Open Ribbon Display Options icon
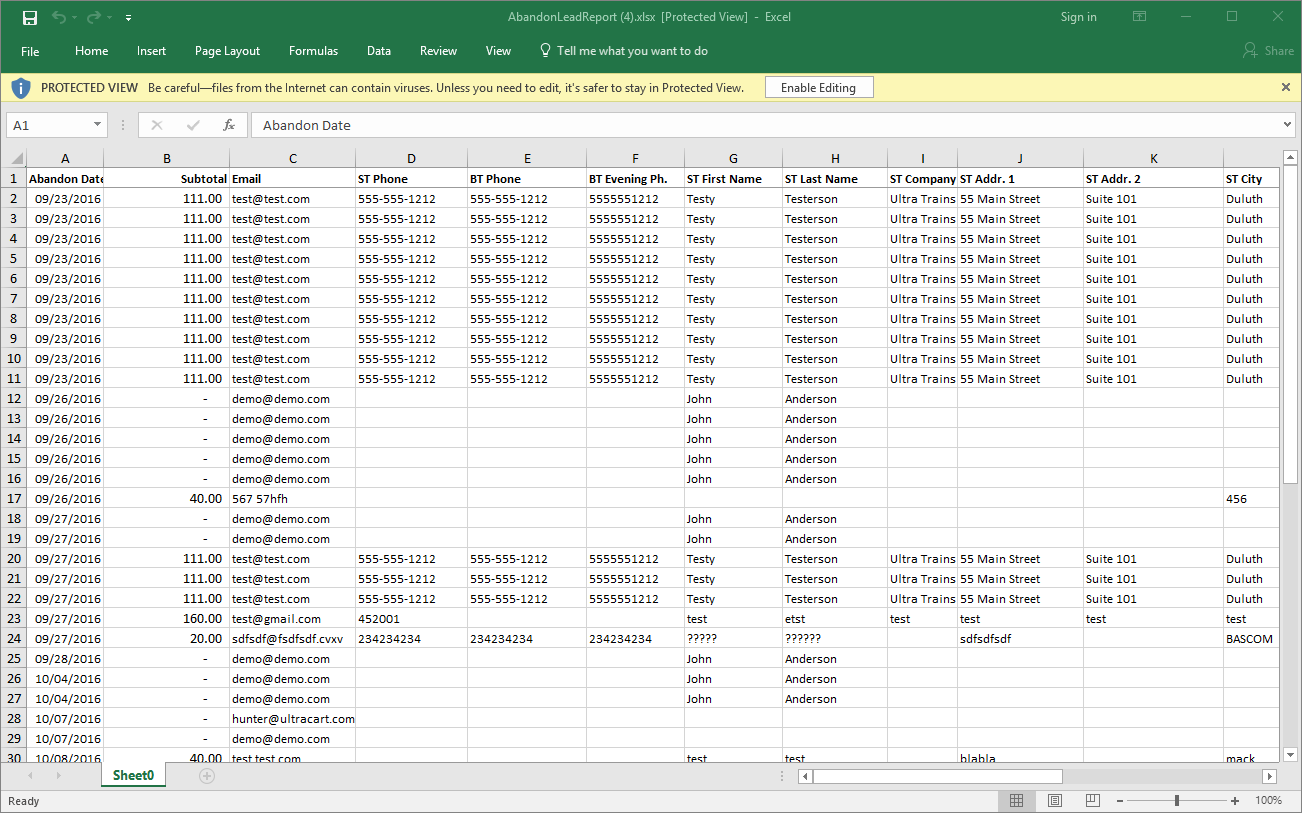The image size is (1302, 813). coord(1139,17)
